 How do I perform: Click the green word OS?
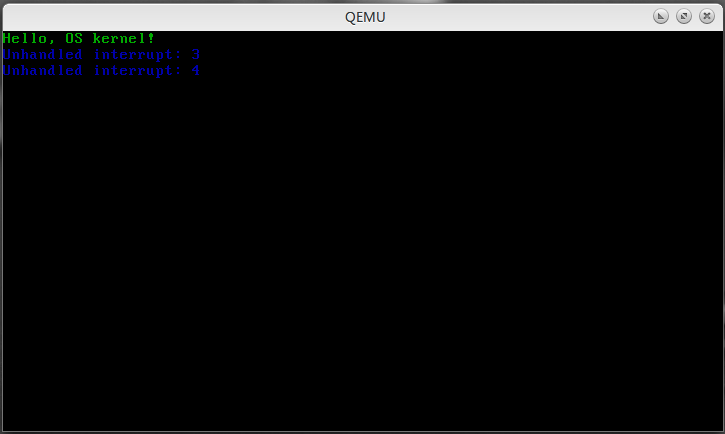[x=74, y=38]
